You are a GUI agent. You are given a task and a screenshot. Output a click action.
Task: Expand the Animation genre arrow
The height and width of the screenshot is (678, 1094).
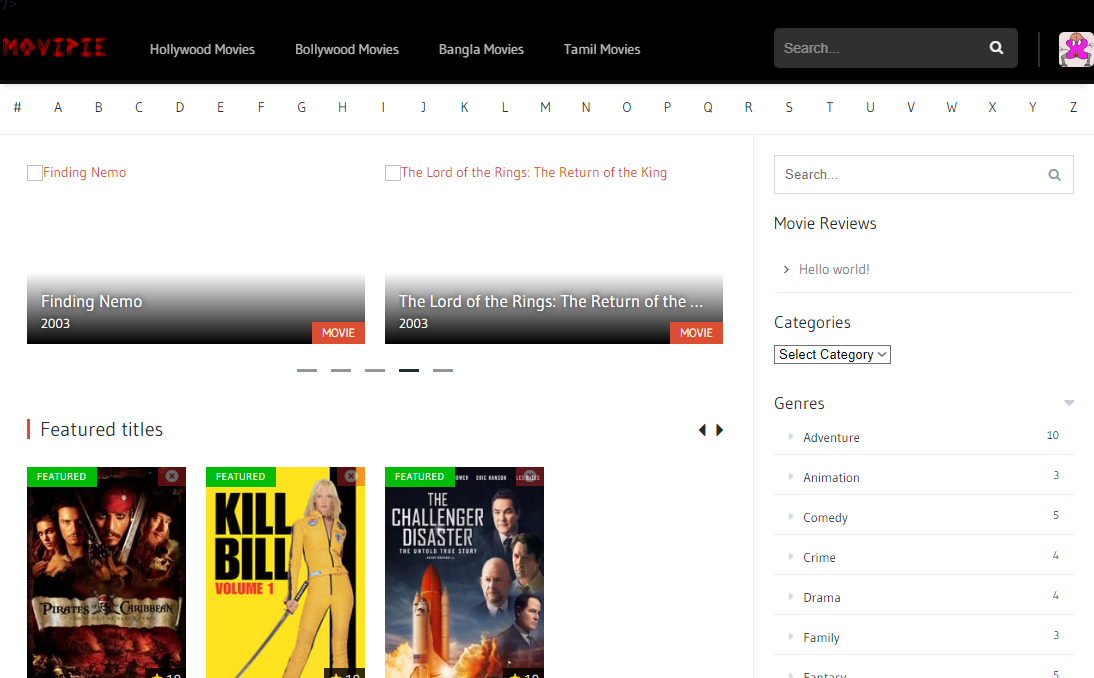point(790,476)
